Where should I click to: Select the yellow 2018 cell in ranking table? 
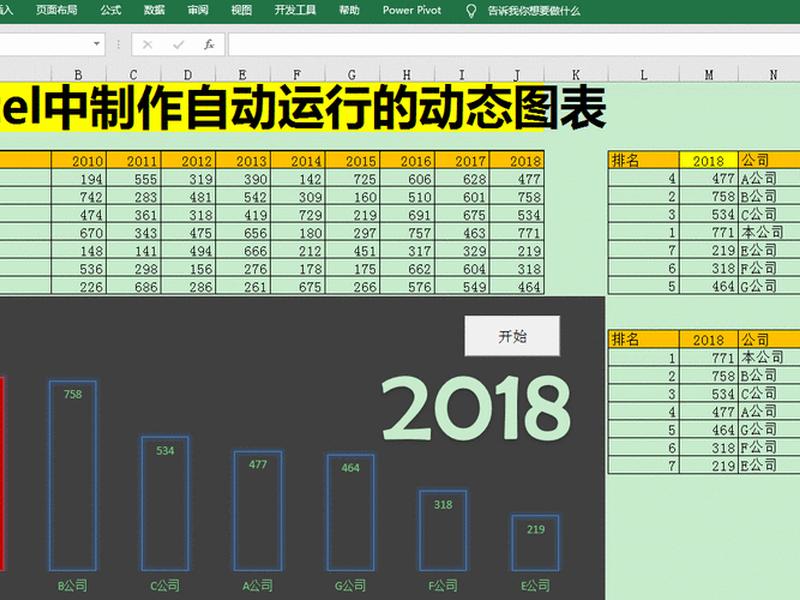click(x=709, y=160)
